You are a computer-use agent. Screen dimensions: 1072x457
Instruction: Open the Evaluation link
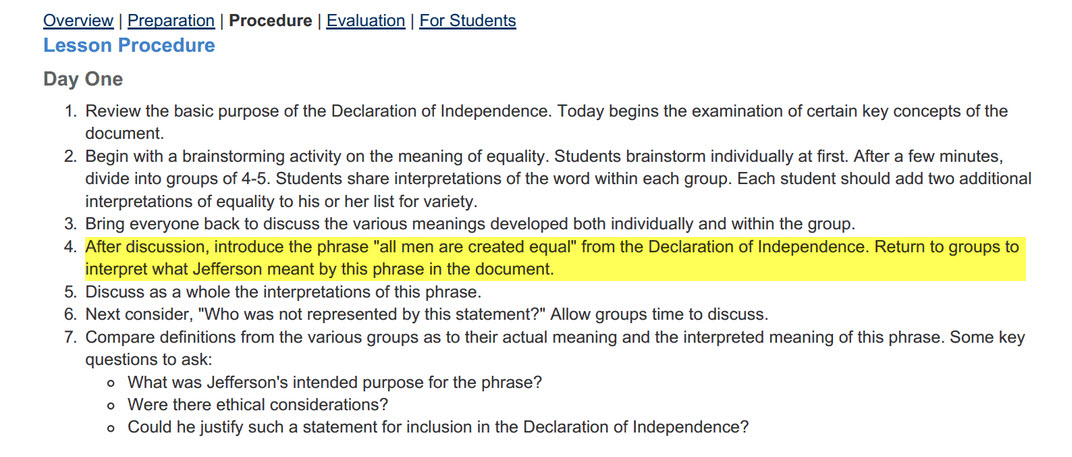click(x=366, y=21)
